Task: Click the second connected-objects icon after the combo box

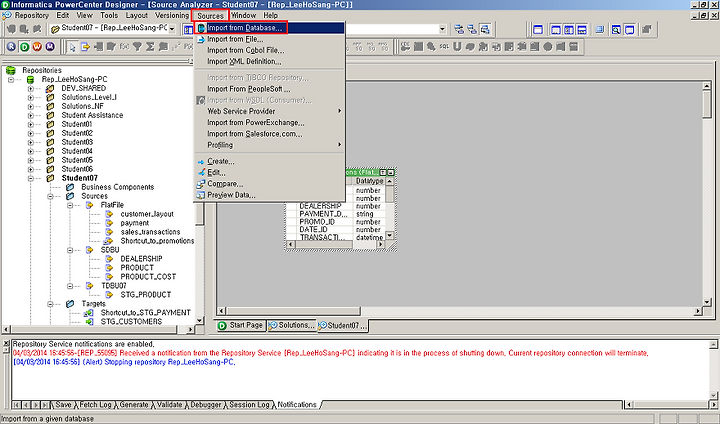Action: tap(472, 30)
